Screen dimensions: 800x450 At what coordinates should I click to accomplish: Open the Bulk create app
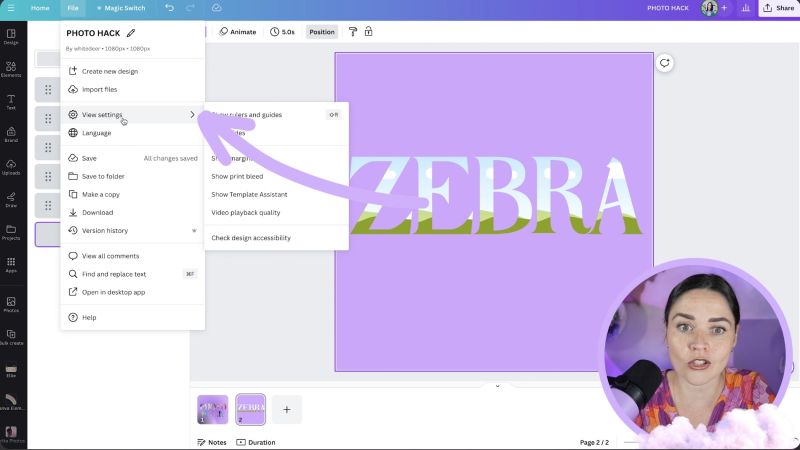click(11, 337)
